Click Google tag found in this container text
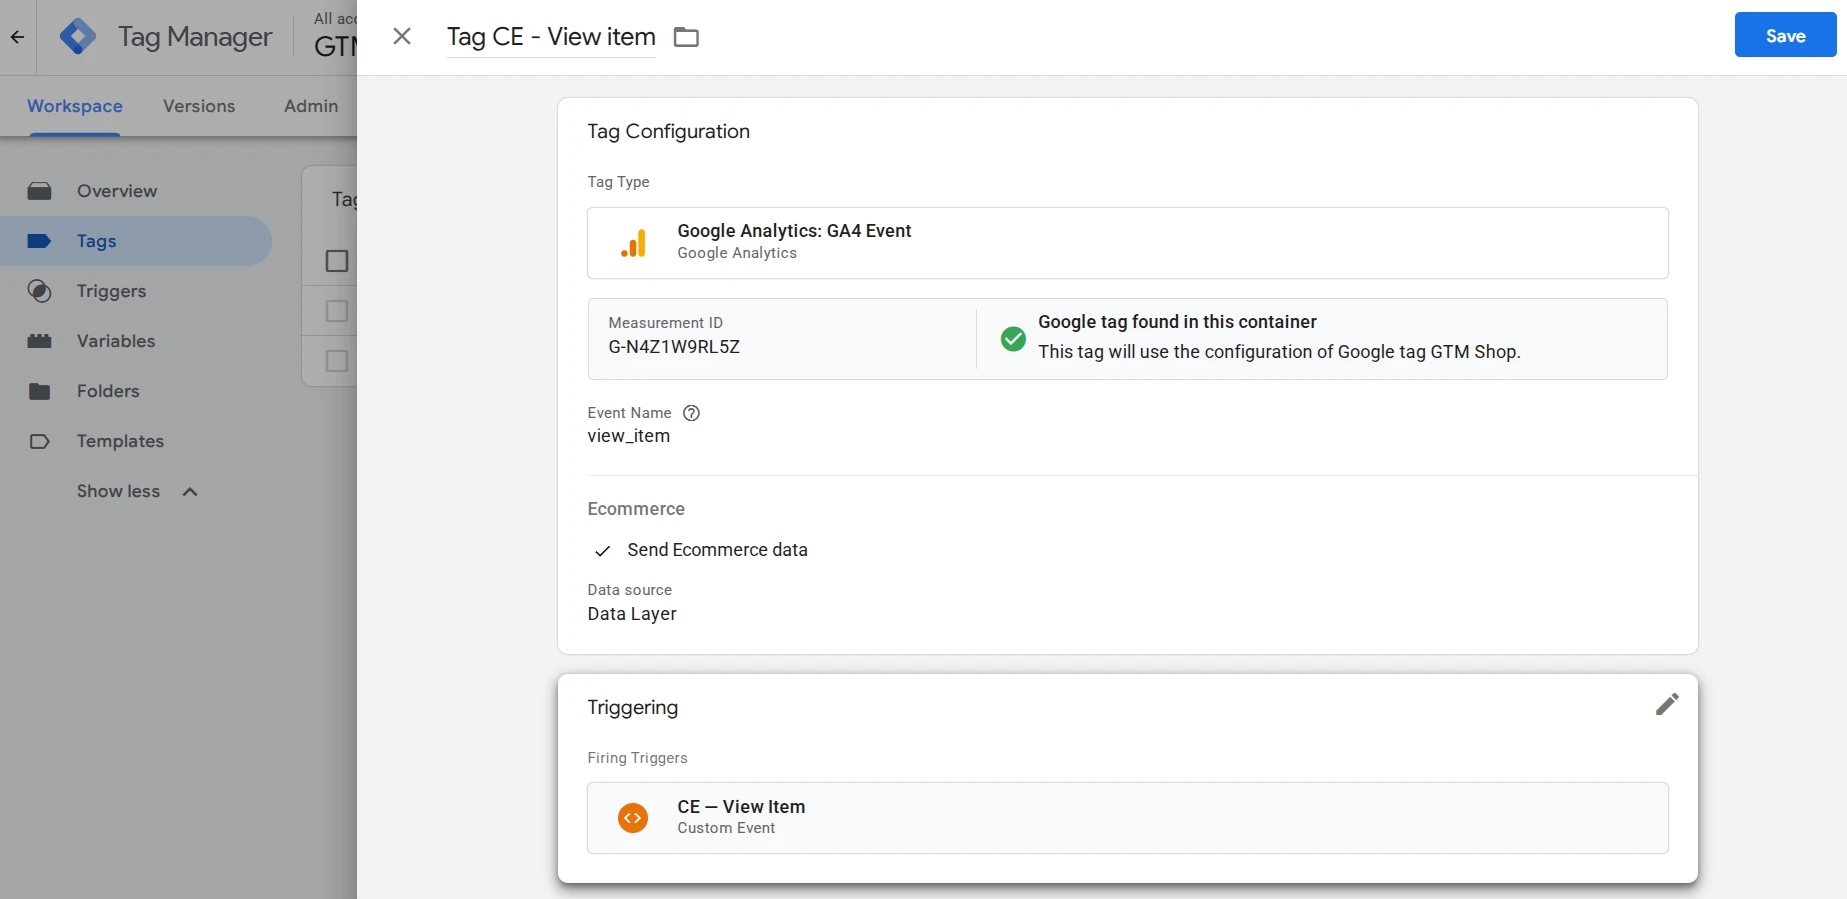The height and width of the screenshot is (899, 1847). (x=1177, y=322)
